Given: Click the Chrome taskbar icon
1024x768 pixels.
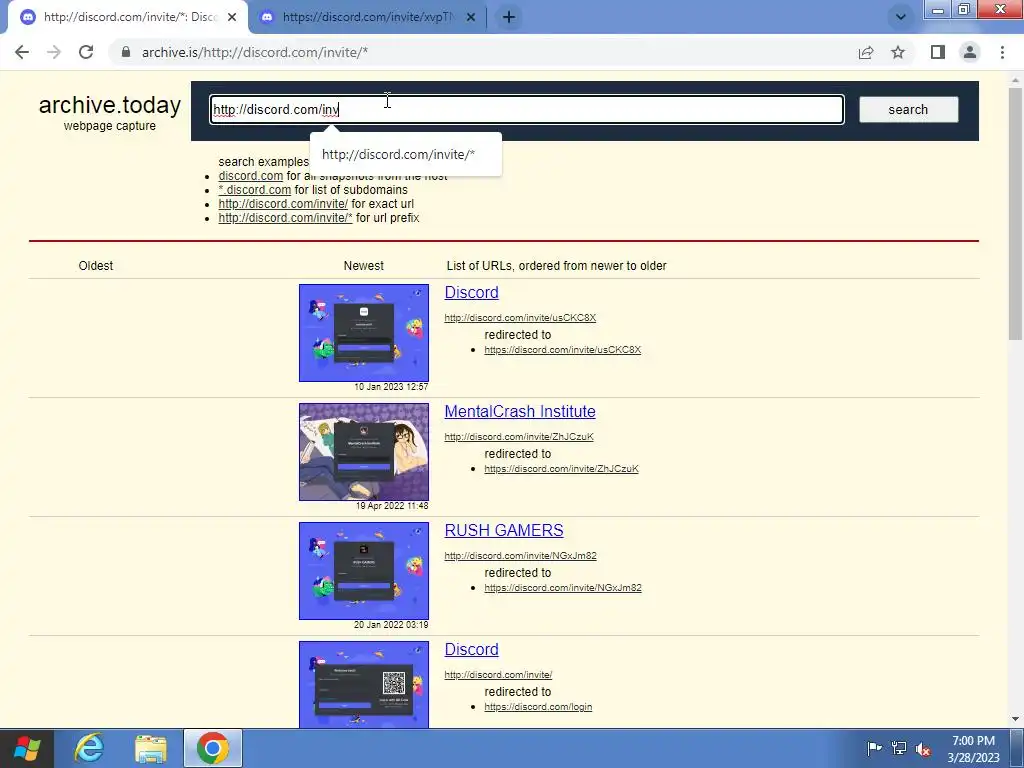Looking at the screenshot, I should point(213,748).
